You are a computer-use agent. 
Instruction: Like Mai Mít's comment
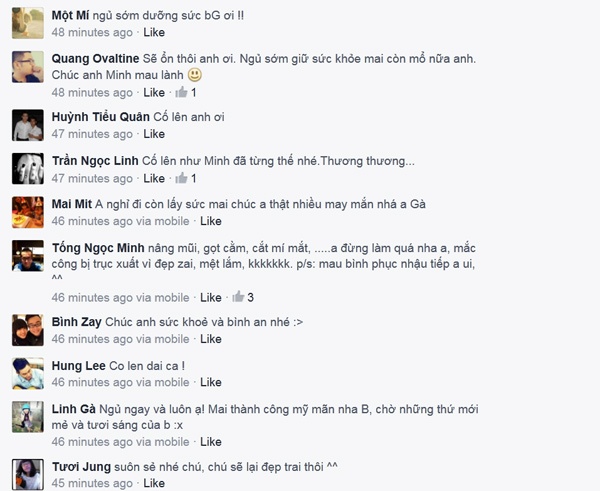210,221
